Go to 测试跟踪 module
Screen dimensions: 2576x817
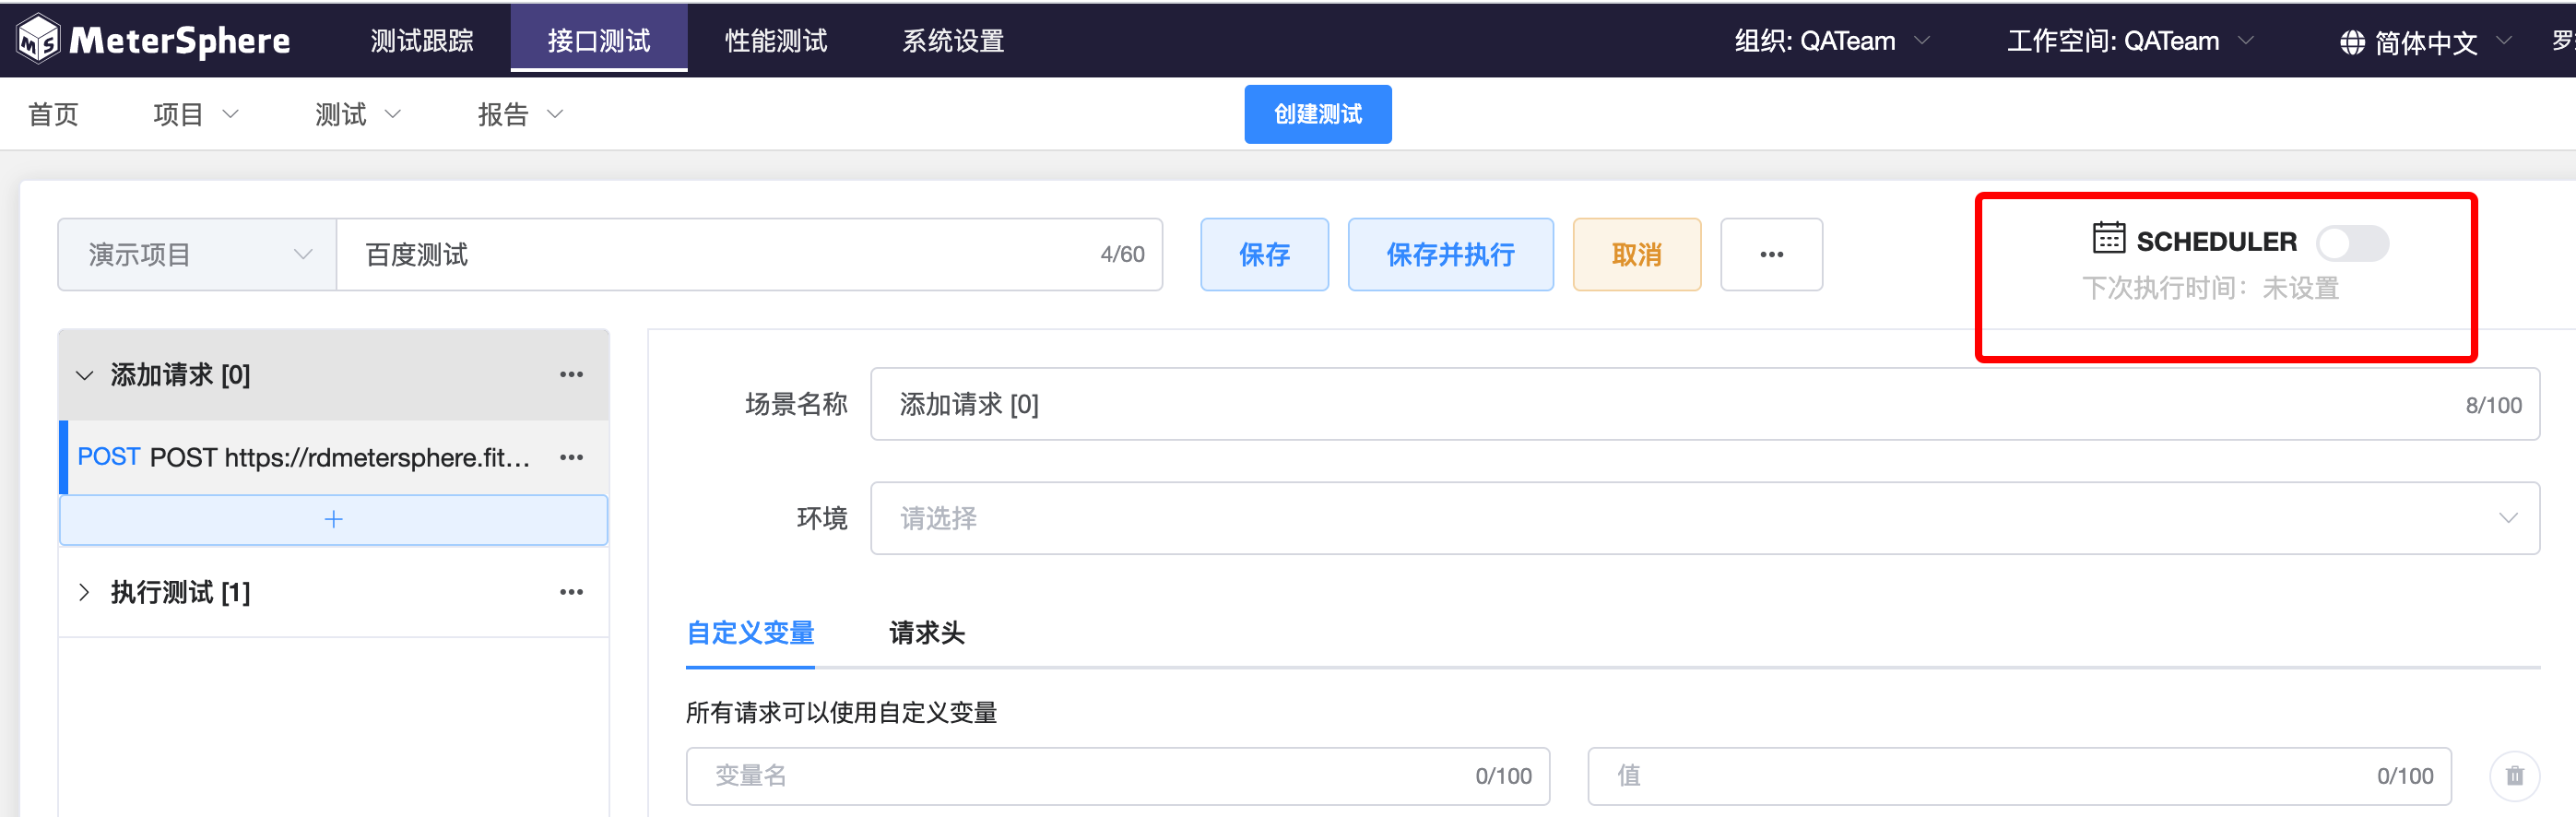[x=422, y=41]
